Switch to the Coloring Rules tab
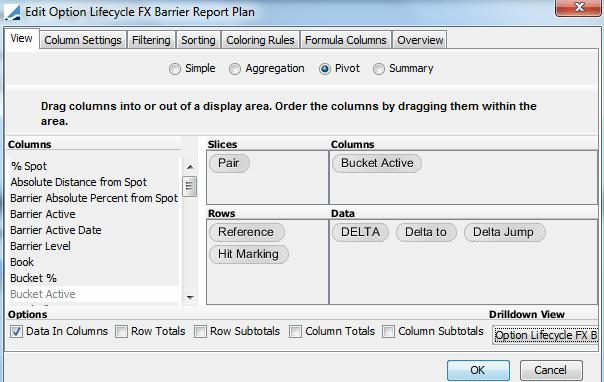This screenshot has height=382, width=604. click(260, 40)
